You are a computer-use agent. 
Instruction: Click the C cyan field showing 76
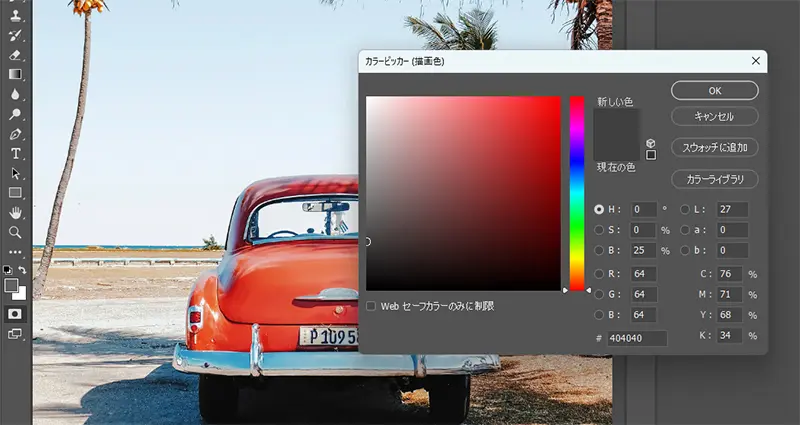[730, 274]
